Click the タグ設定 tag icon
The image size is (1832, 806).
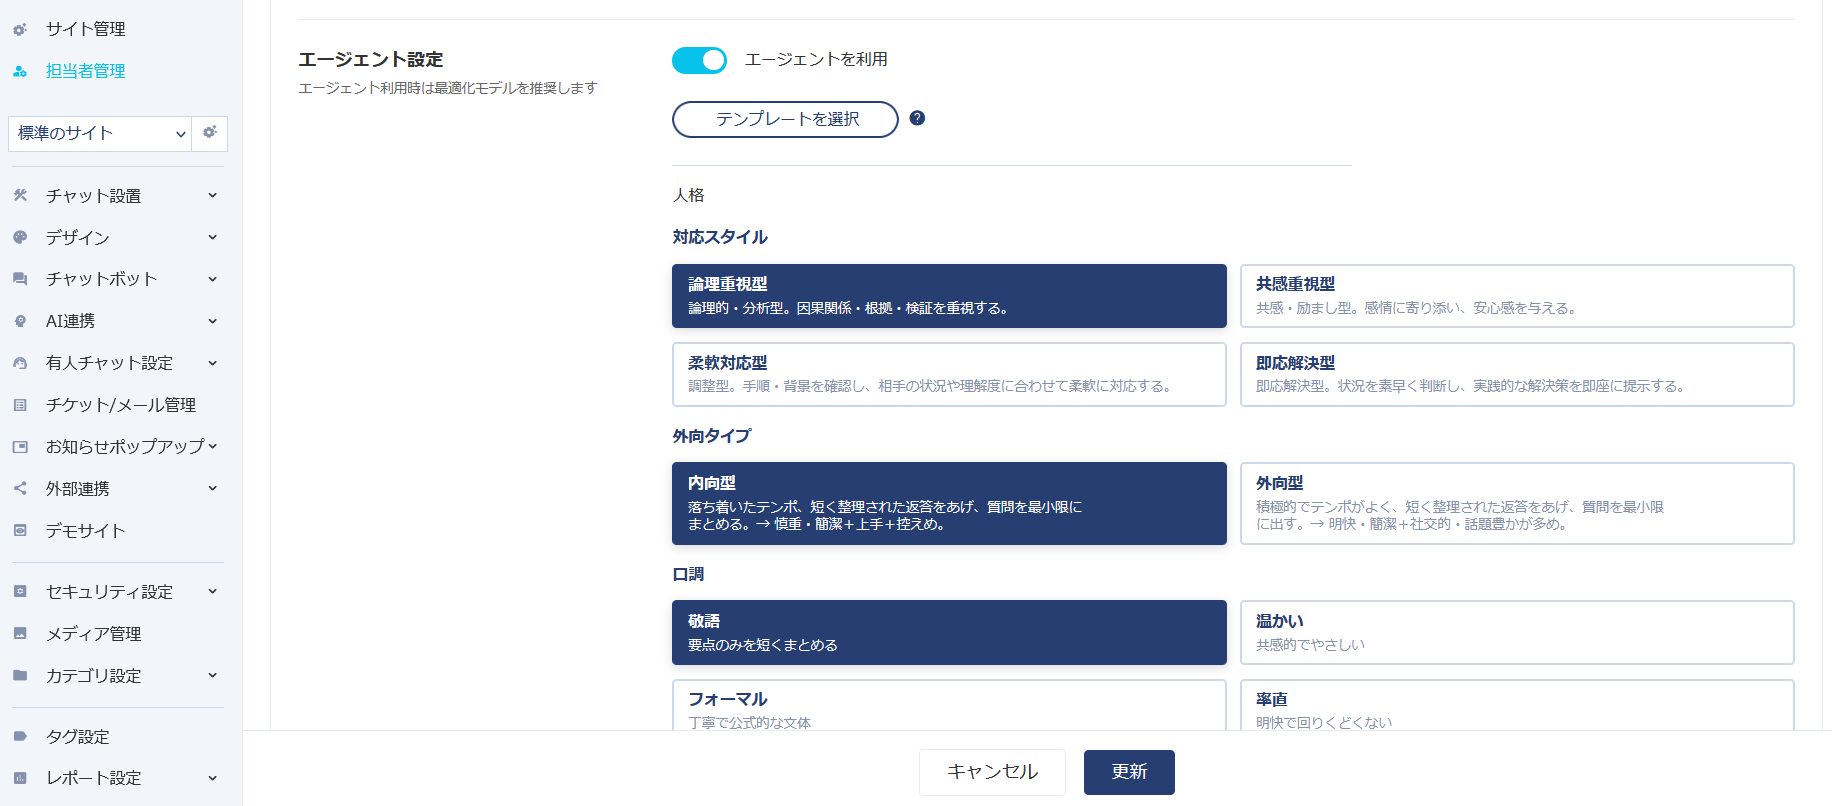(20, 737)
